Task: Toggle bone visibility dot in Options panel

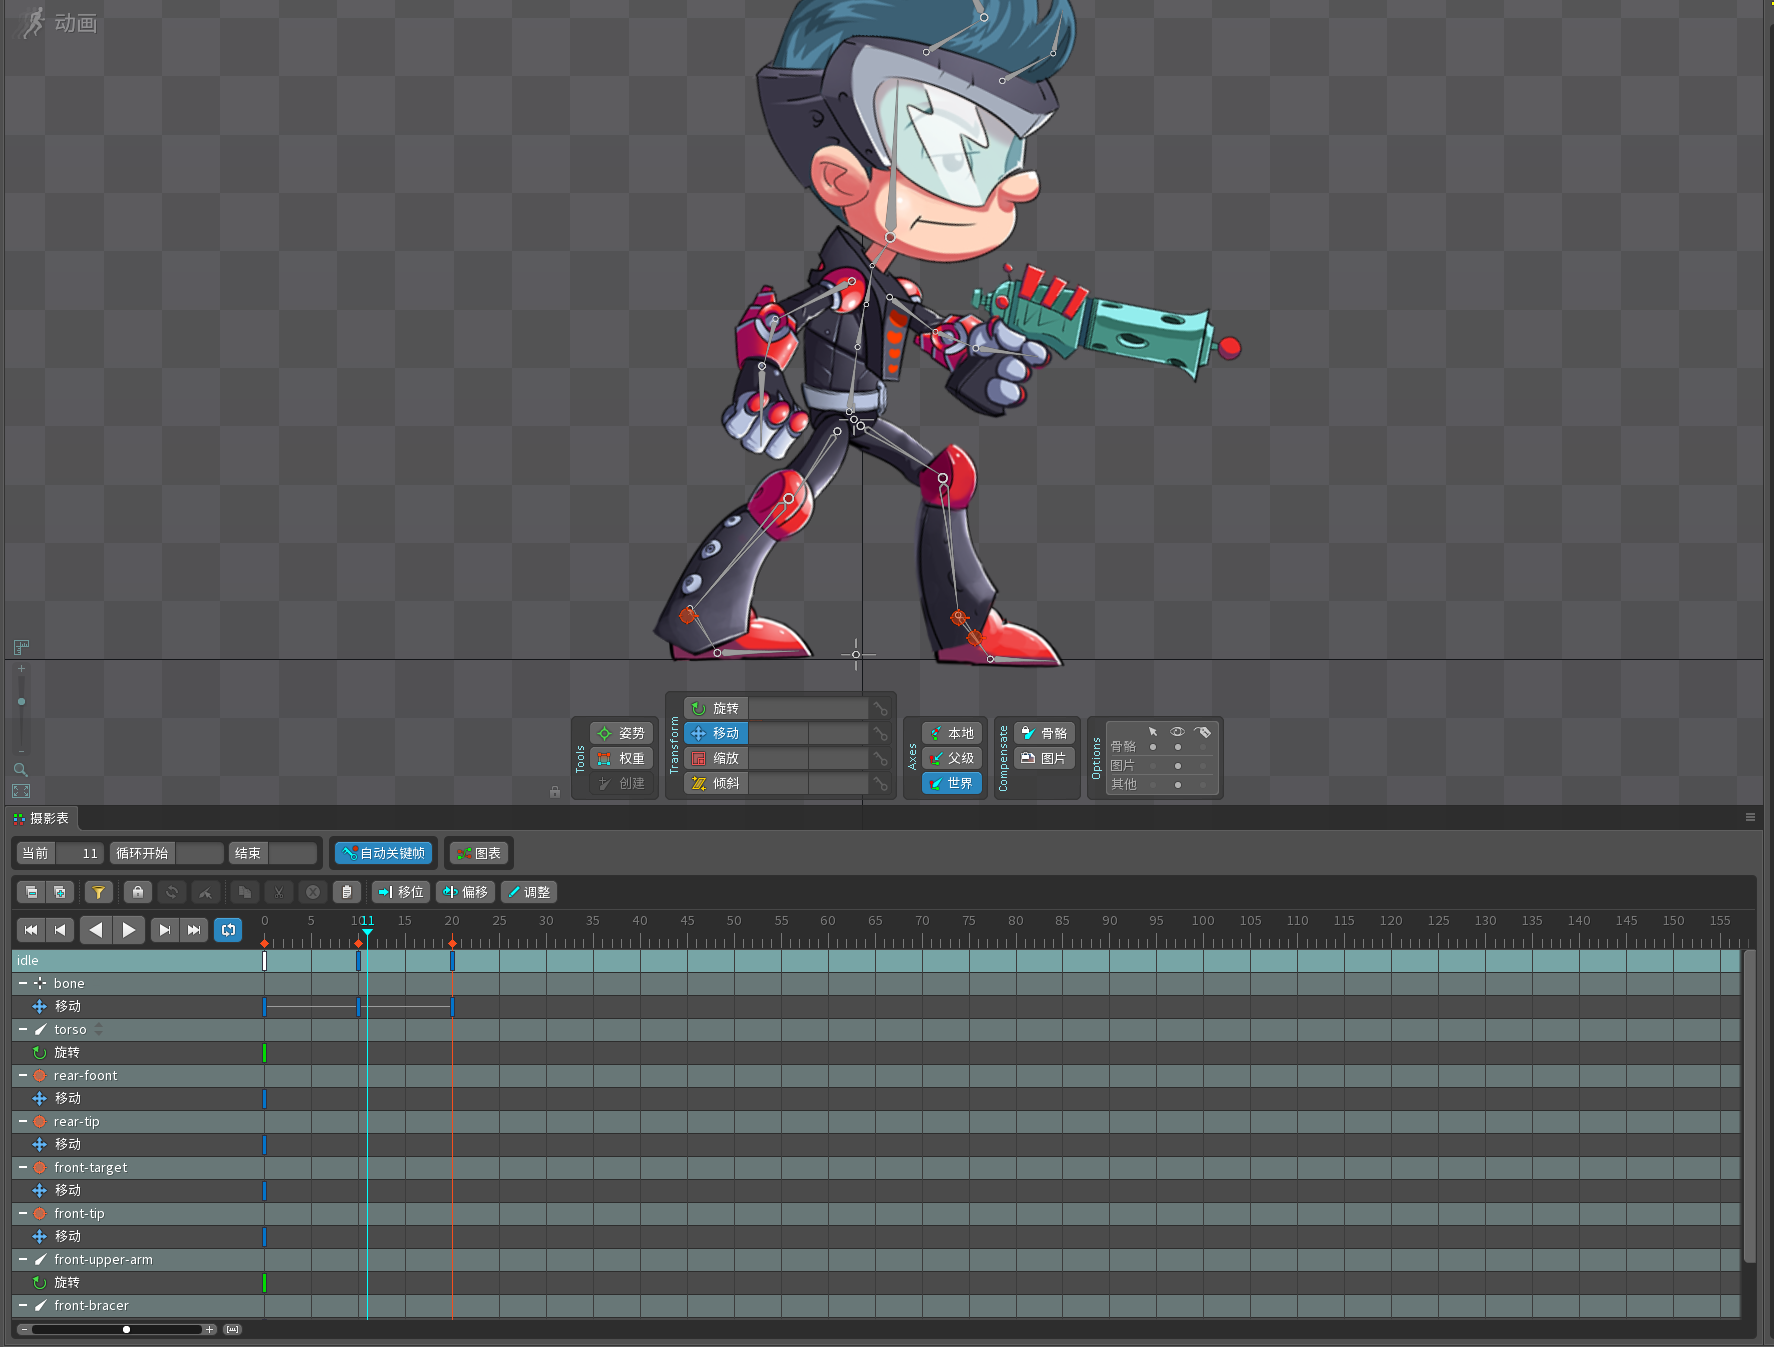Action: pos(1177,747)
